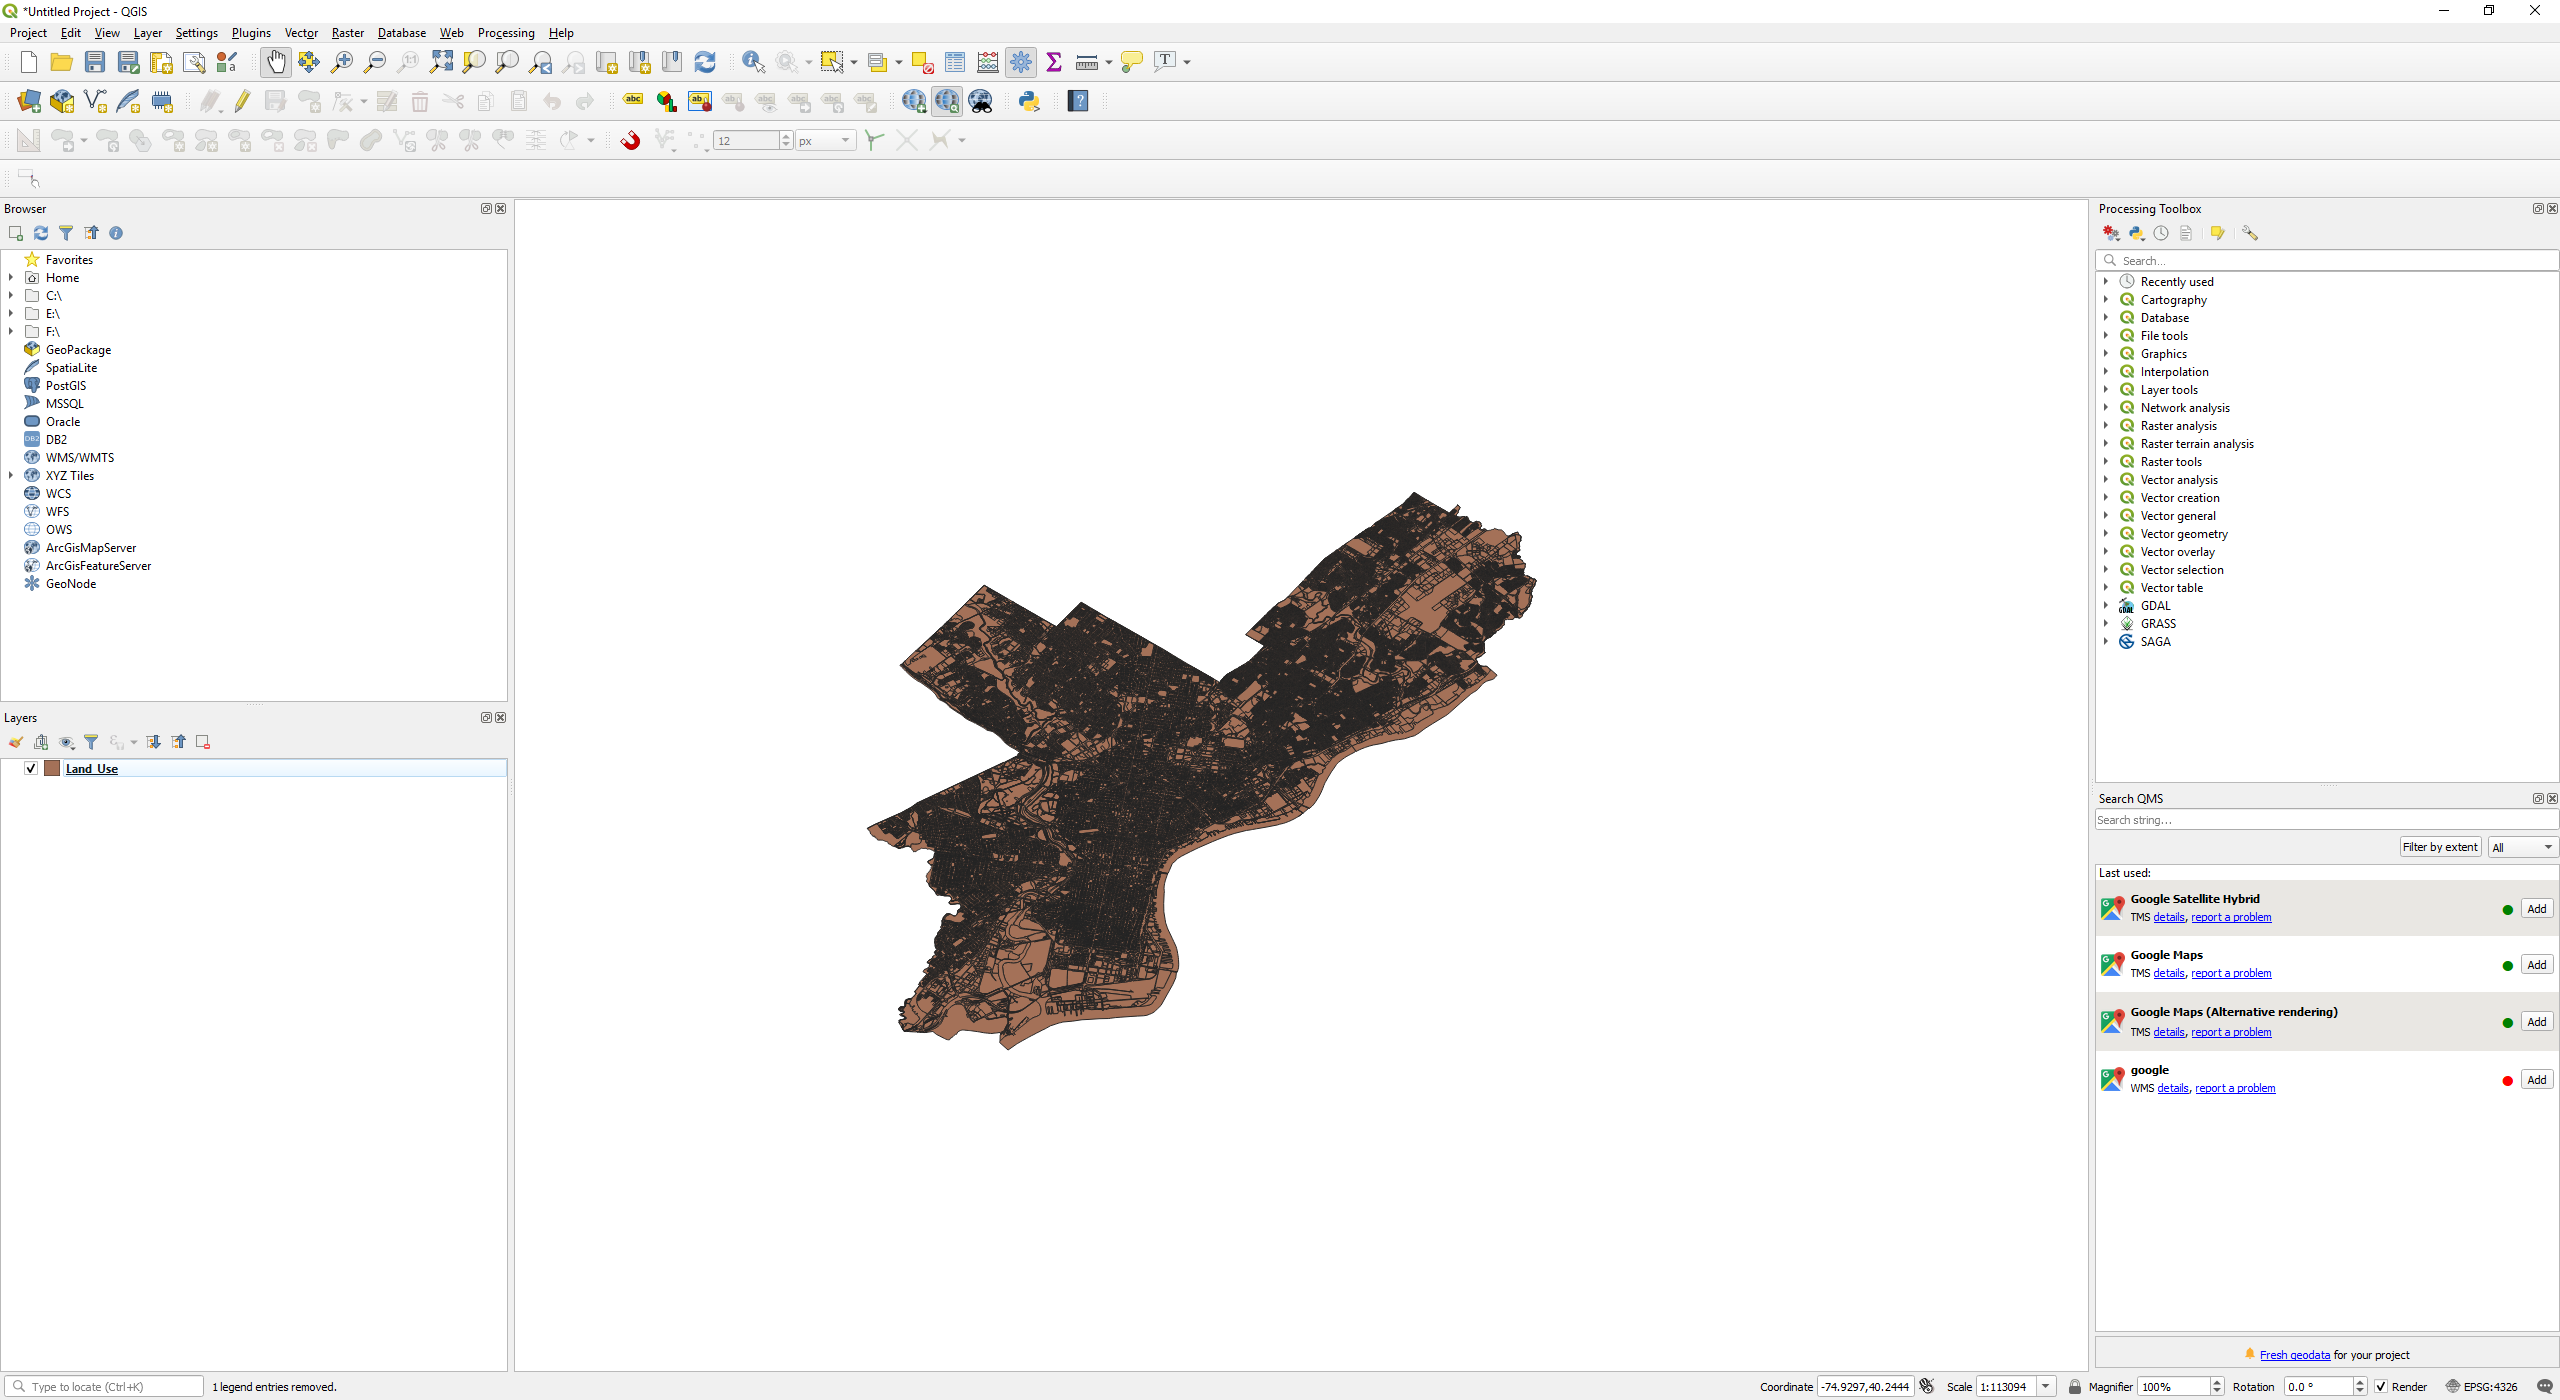Click the Fresh geodata link
The image size is (2560, 1400).
click(2294, 1355)
